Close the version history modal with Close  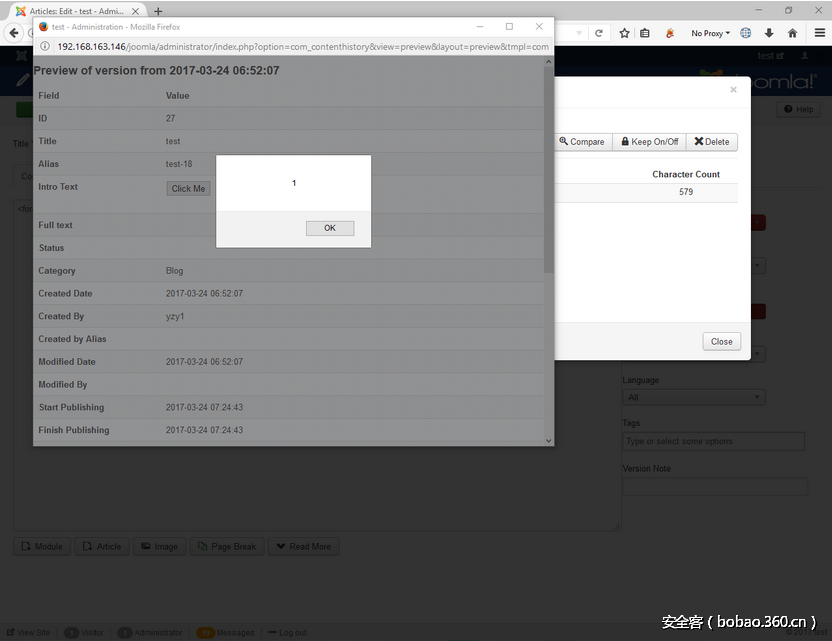[721, 341]
